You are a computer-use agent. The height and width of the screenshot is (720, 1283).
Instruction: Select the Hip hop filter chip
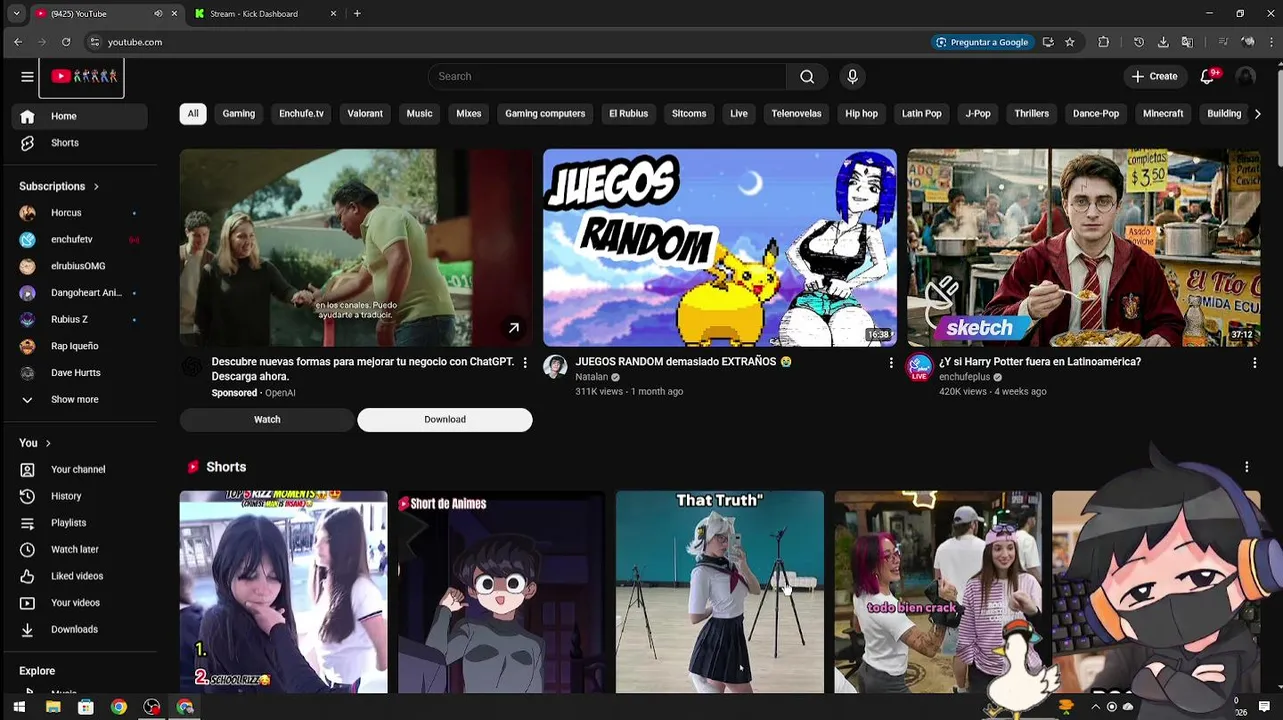coord(861,114)
